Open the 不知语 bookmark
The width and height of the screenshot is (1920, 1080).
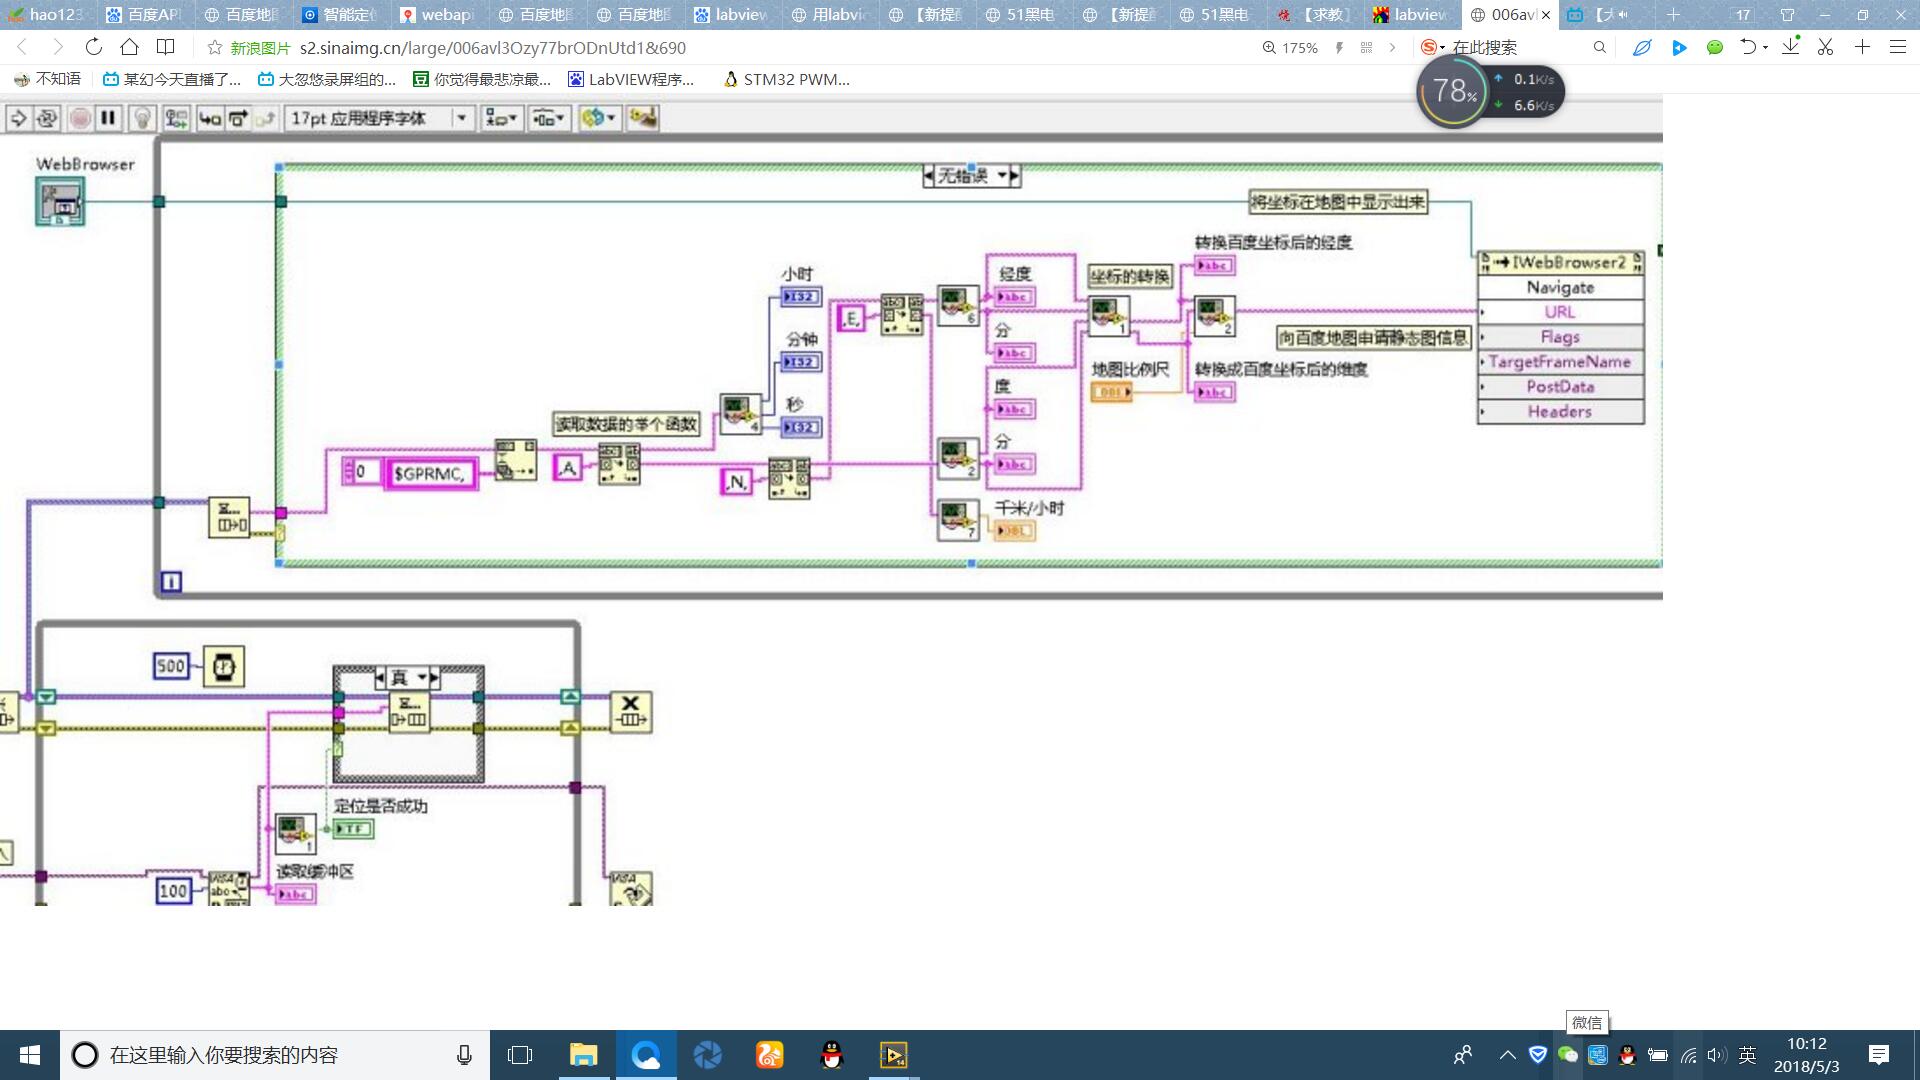(x=47, y=79)
